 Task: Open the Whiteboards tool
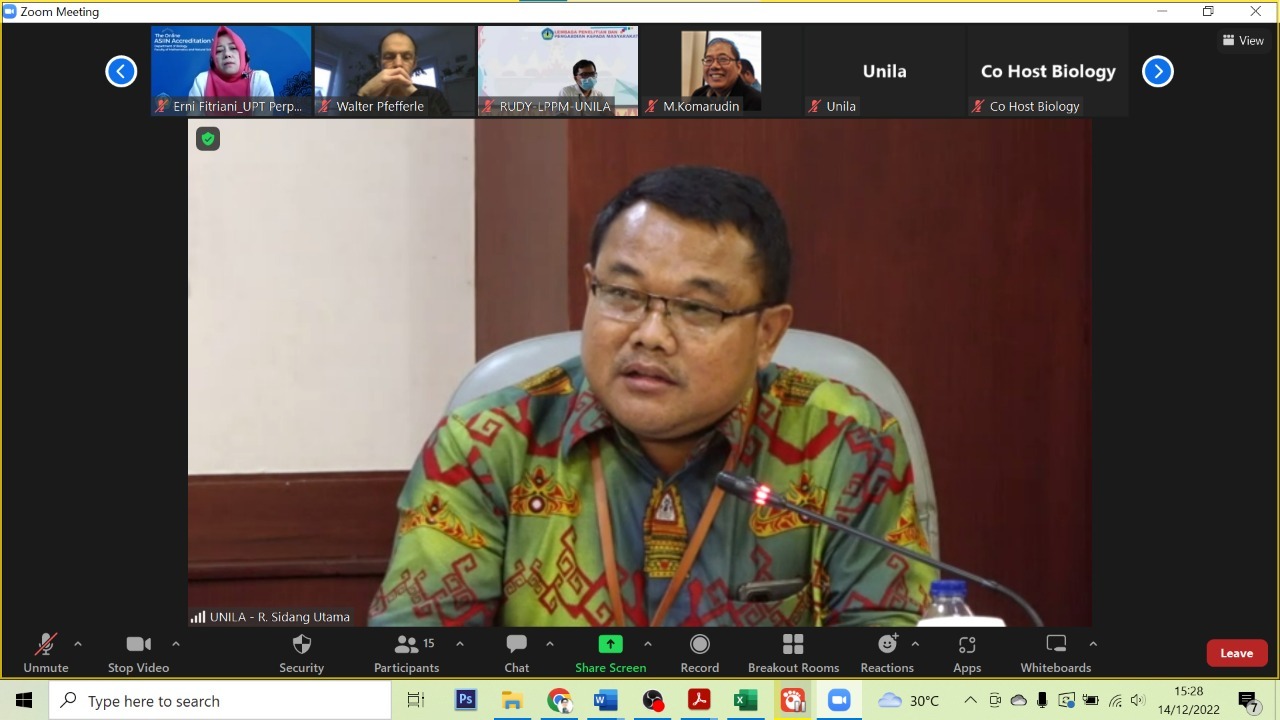click(x=1055, y=654)
